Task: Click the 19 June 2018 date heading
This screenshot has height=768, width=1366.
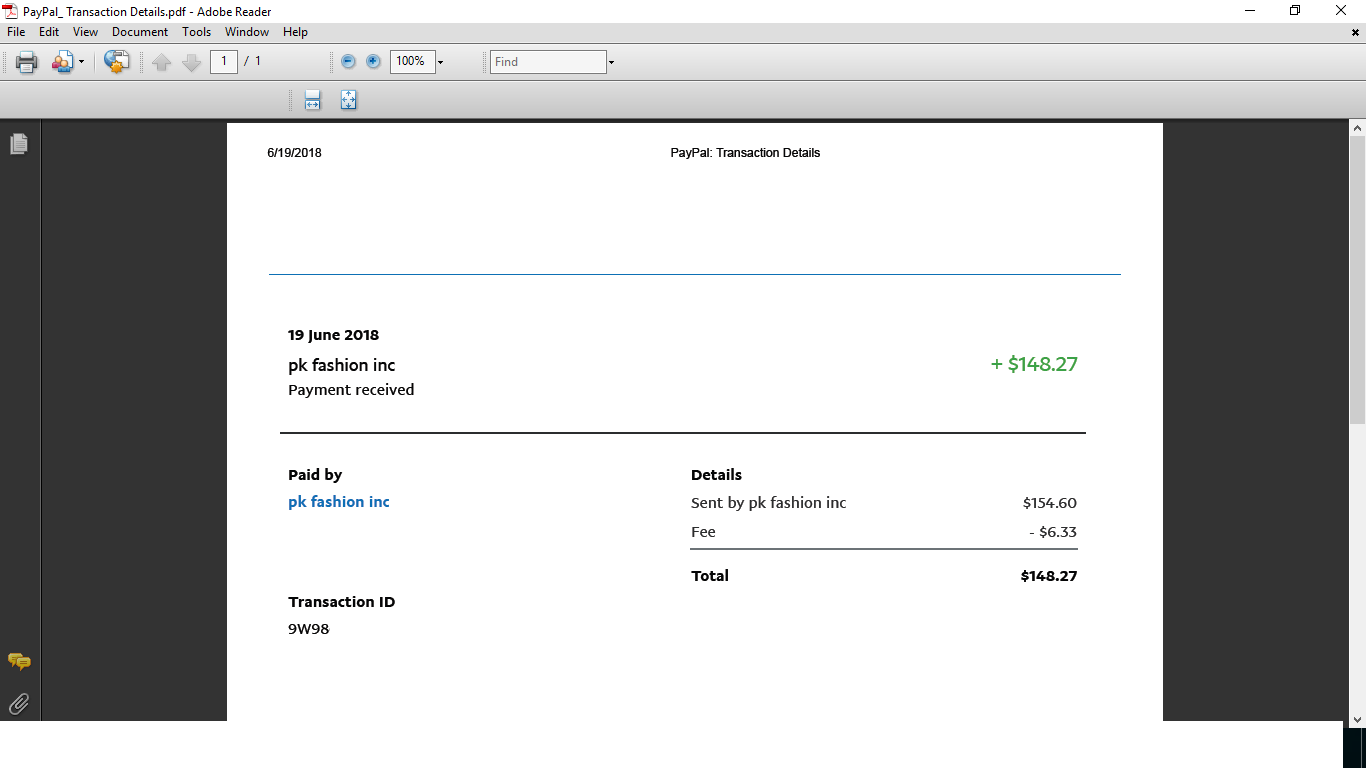Action: tap(334, 335)
